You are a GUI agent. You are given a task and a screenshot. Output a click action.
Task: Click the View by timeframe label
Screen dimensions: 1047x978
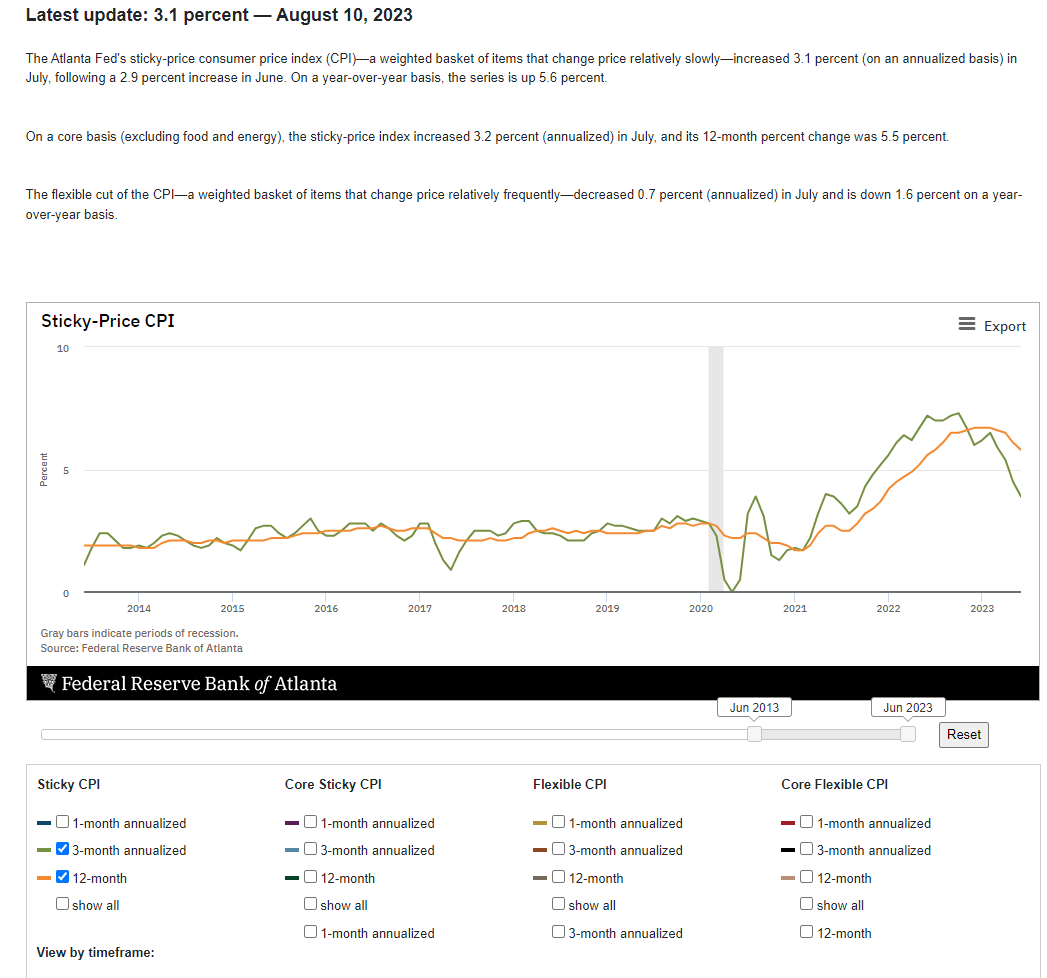point(95,953)
